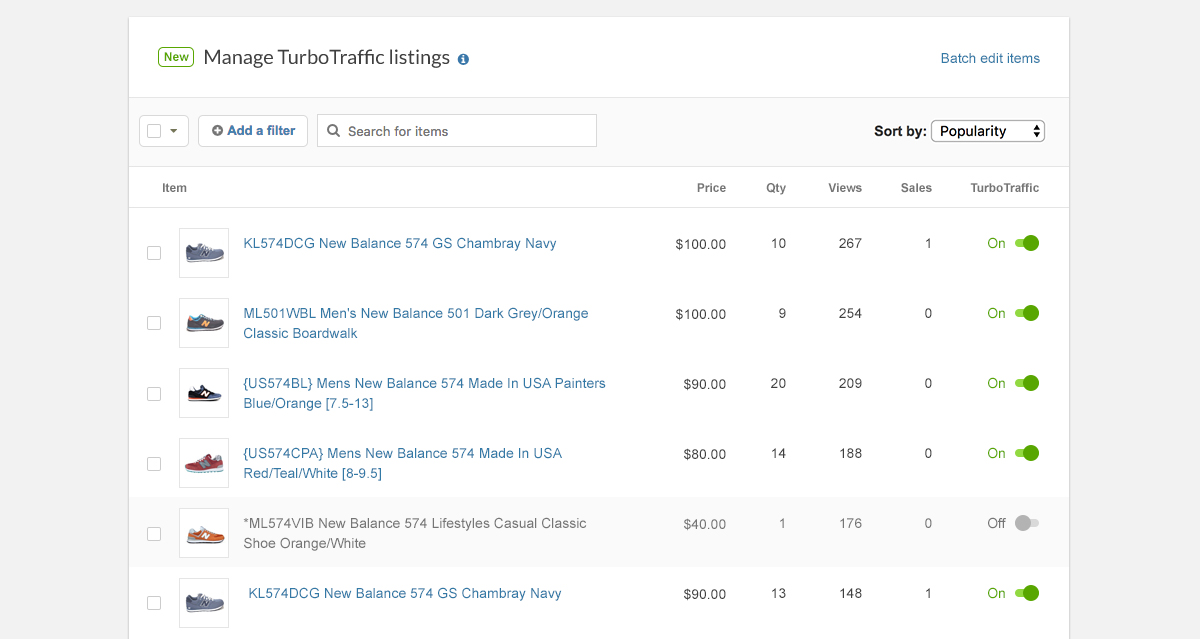Click the Qty column header
The height and width of the screenshot is (639, 1200).
coord(776,188)
